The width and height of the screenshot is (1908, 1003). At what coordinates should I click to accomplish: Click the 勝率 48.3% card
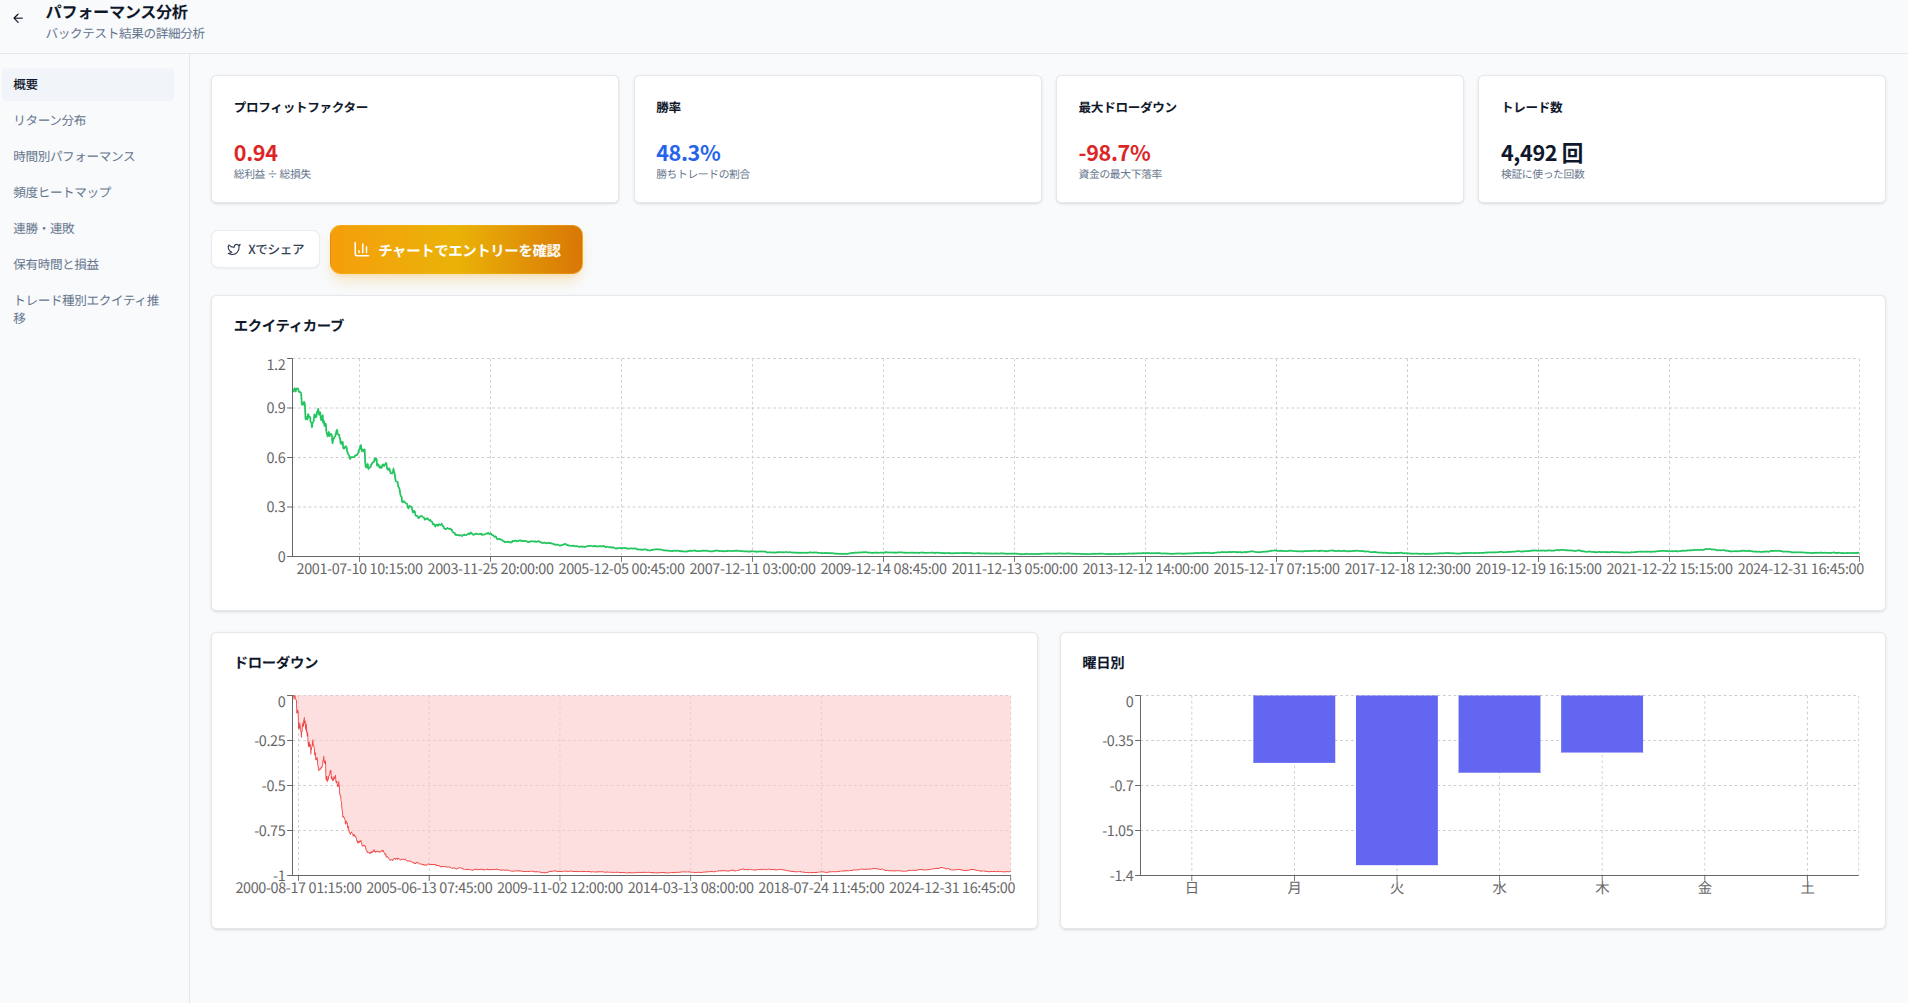coord(837,139)
